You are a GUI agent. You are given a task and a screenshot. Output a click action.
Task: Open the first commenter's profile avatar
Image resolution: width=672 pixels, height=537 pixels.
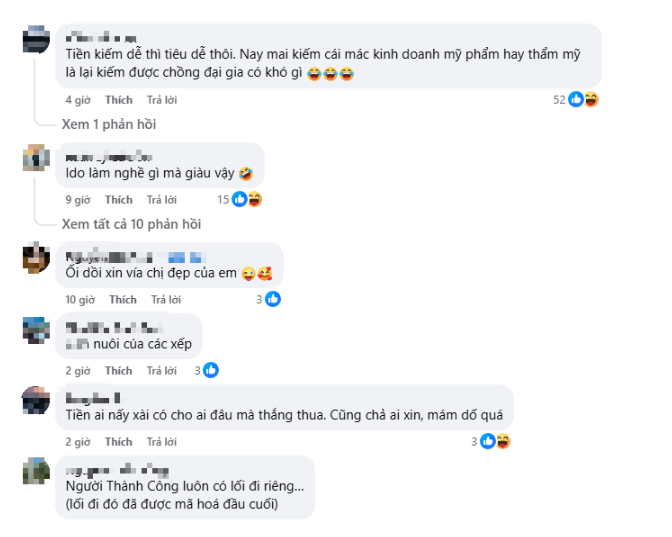pos(36,39)
